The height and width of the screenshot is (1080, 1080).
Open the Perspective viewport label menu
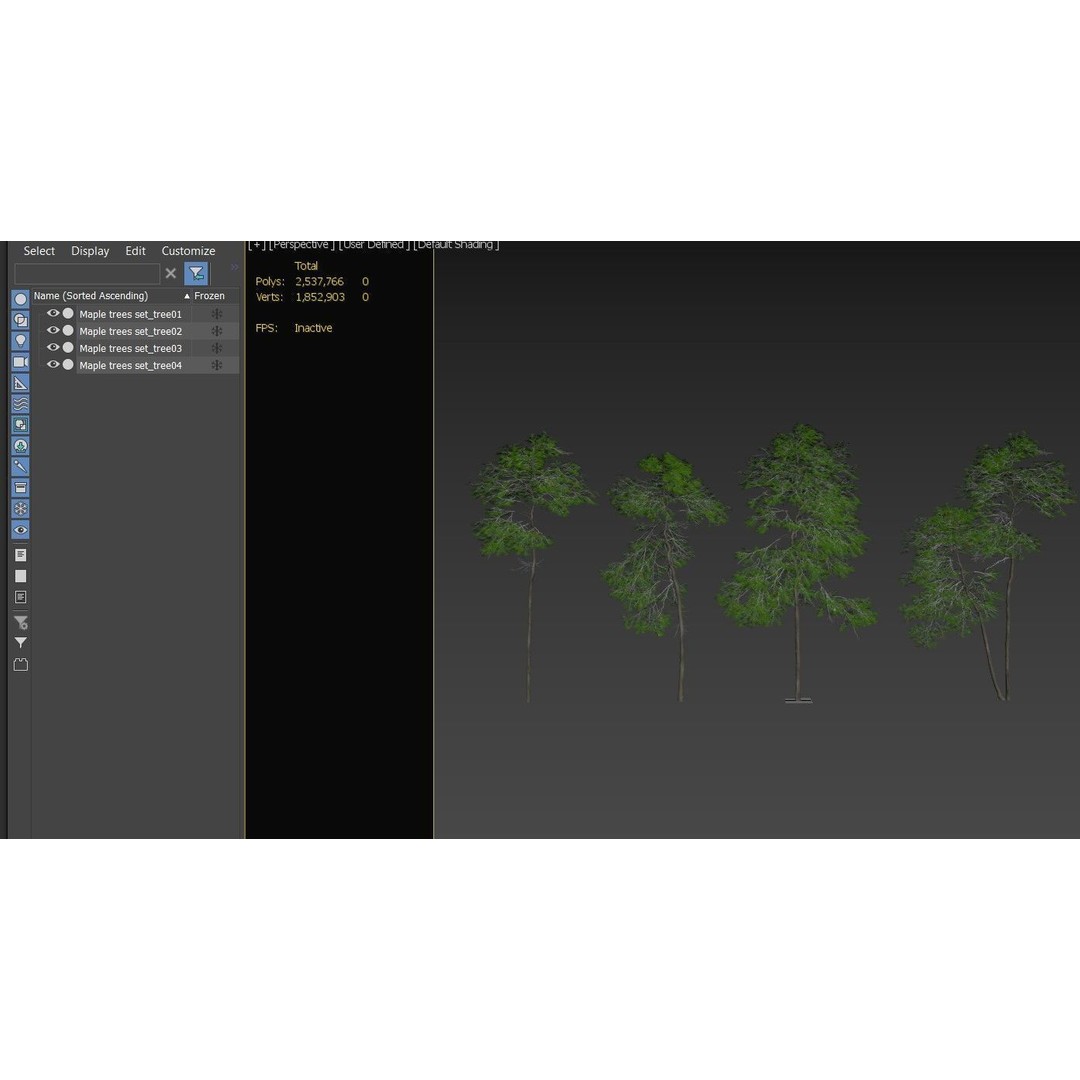click(302, 245)
